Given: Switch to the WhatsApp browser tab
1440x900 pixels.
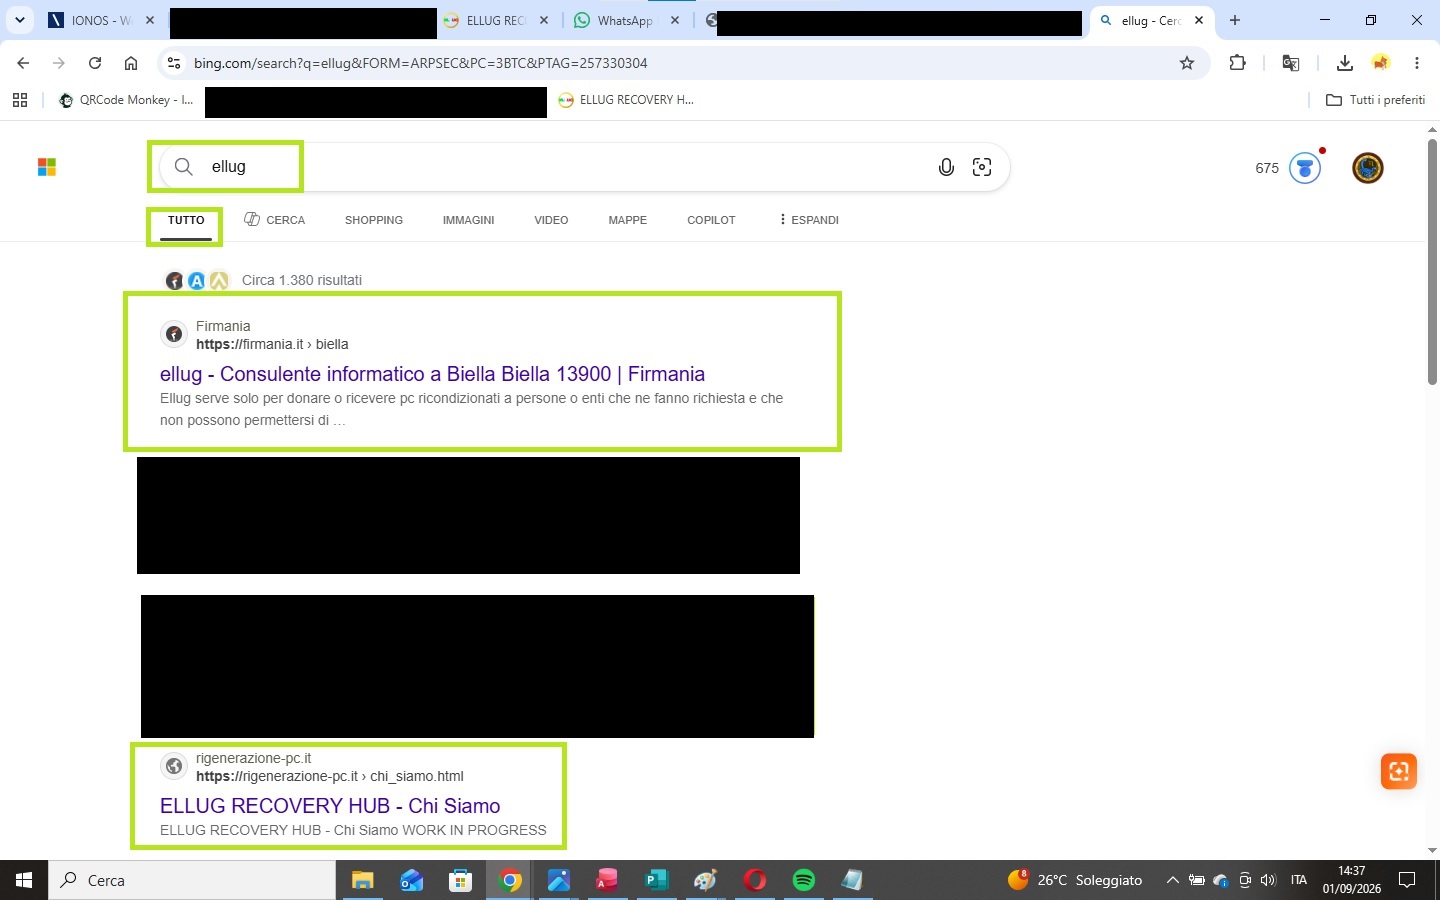Looking at the screenshot, I should coord(626,20).
